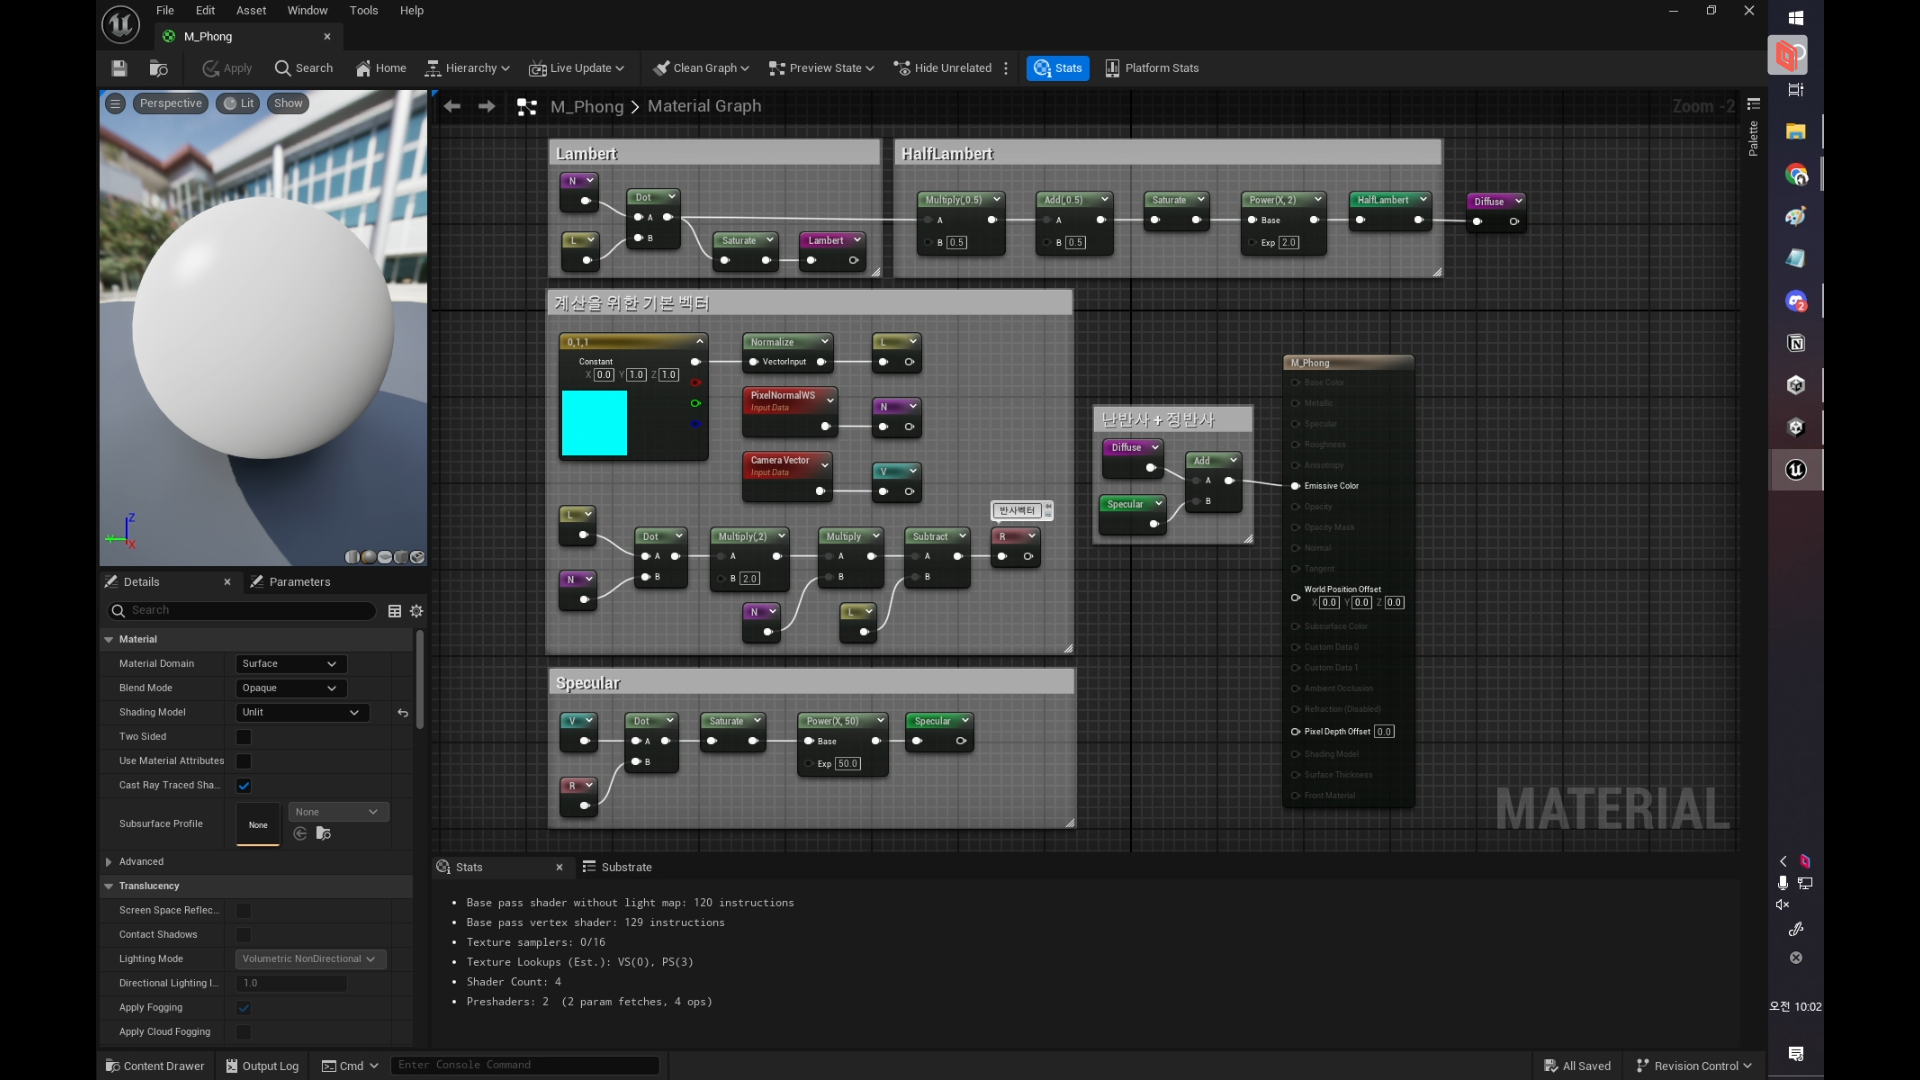
Task: Open viewport options hamburger menu
Action: click(116, 103)
